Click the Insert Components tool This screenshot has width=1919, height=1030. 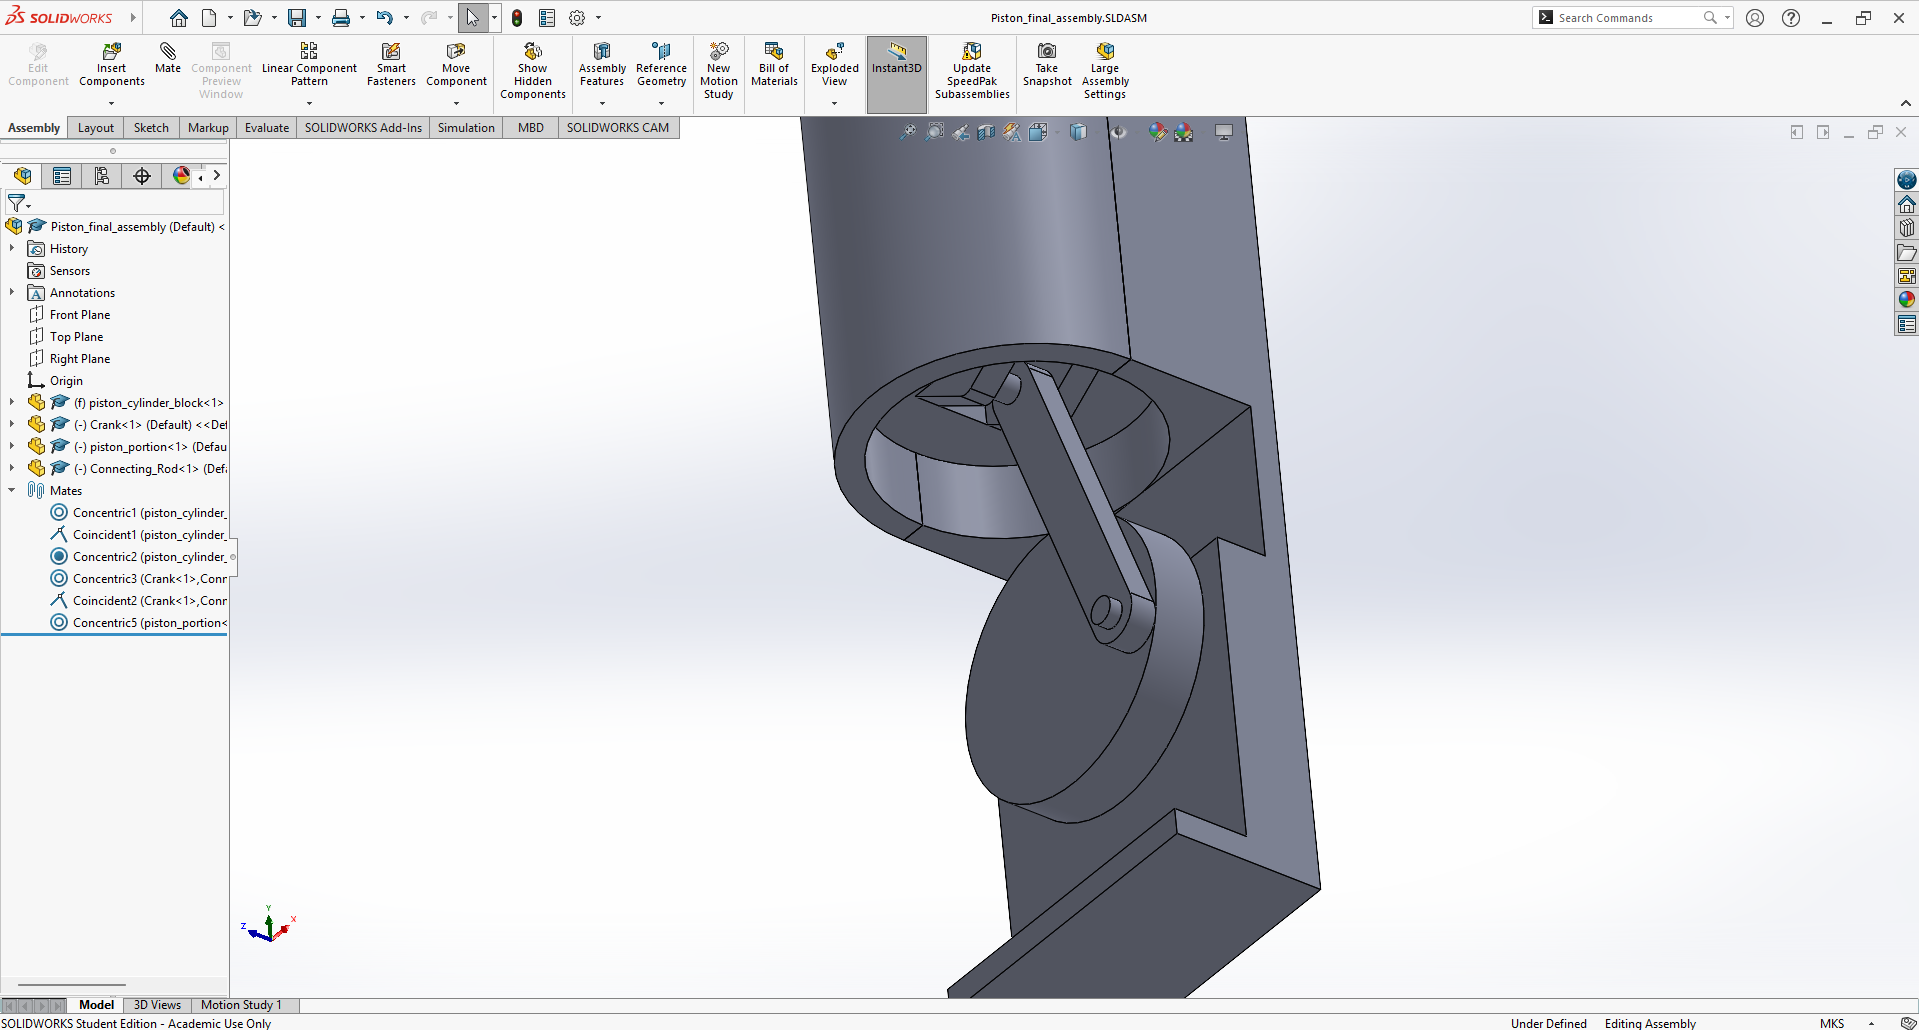(112, 64)
